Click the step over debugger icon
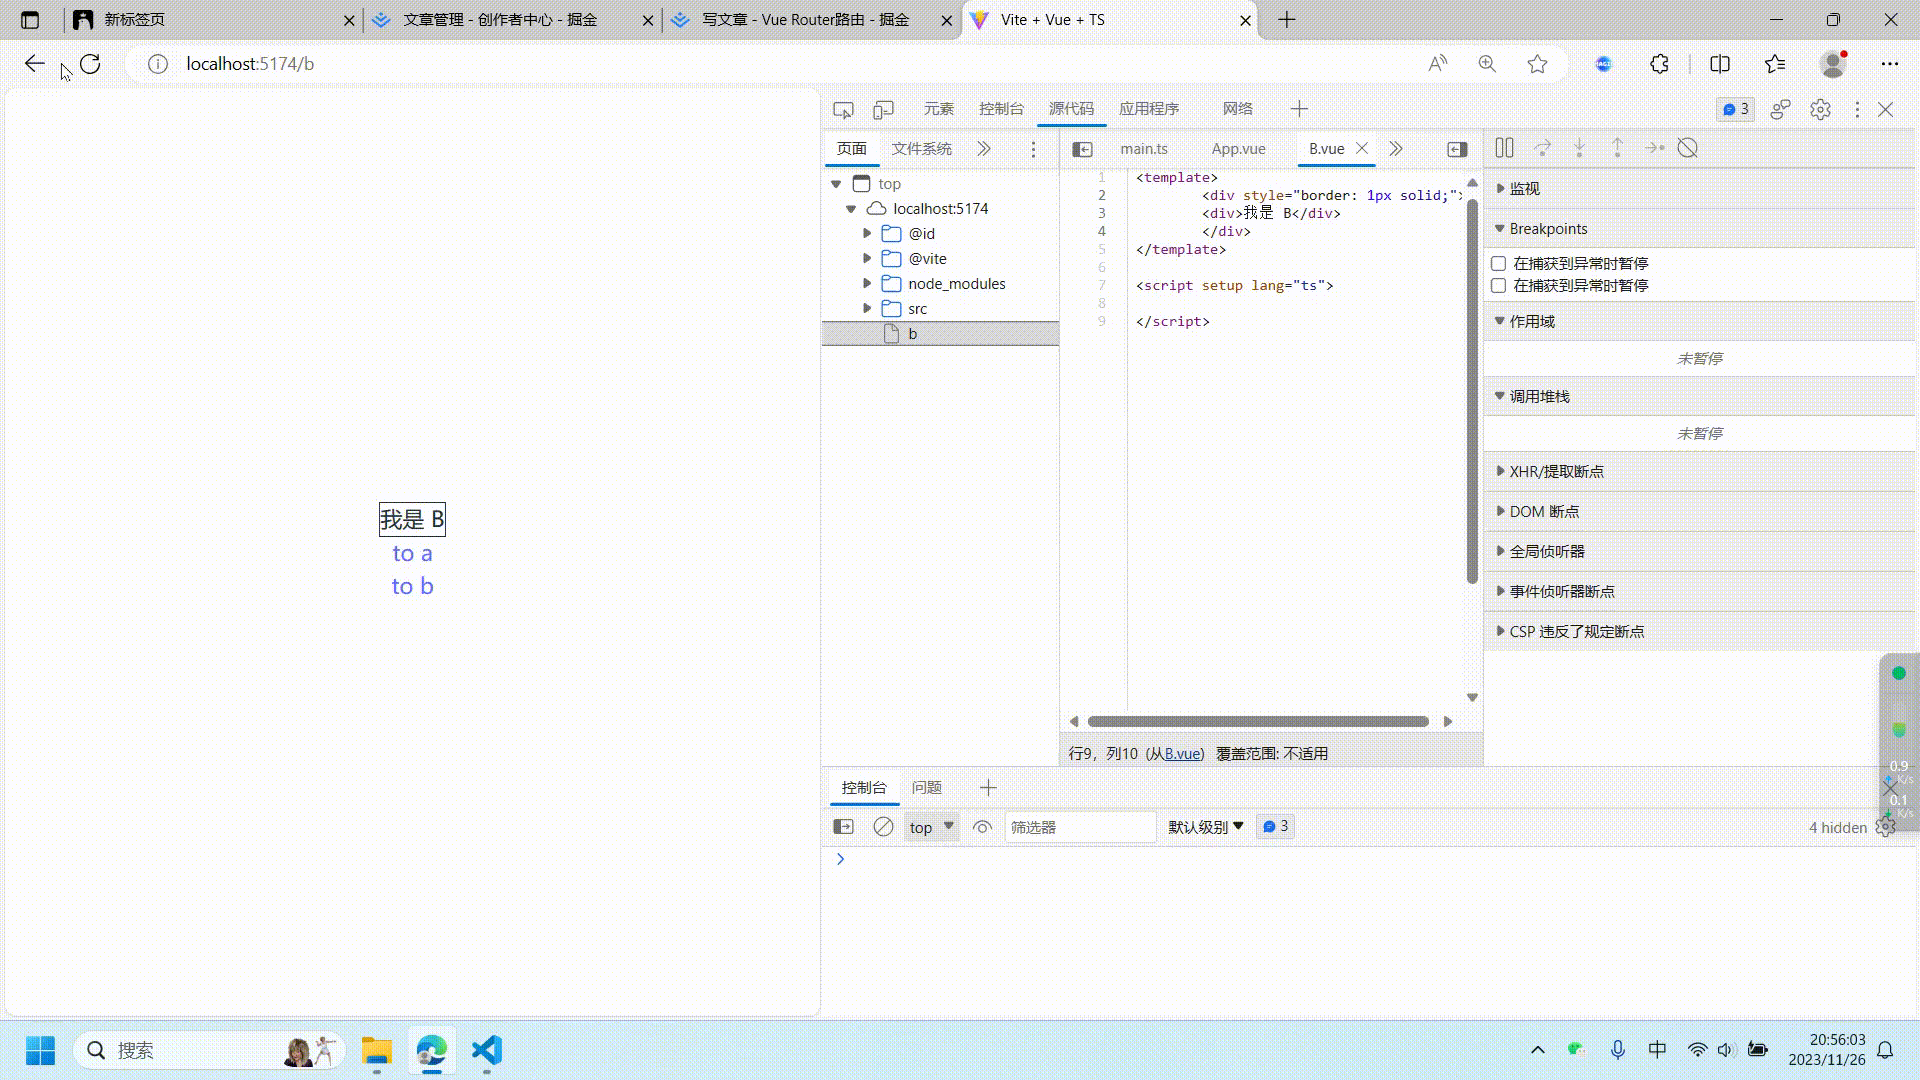1920x1080 pixels. point(1542,148)
